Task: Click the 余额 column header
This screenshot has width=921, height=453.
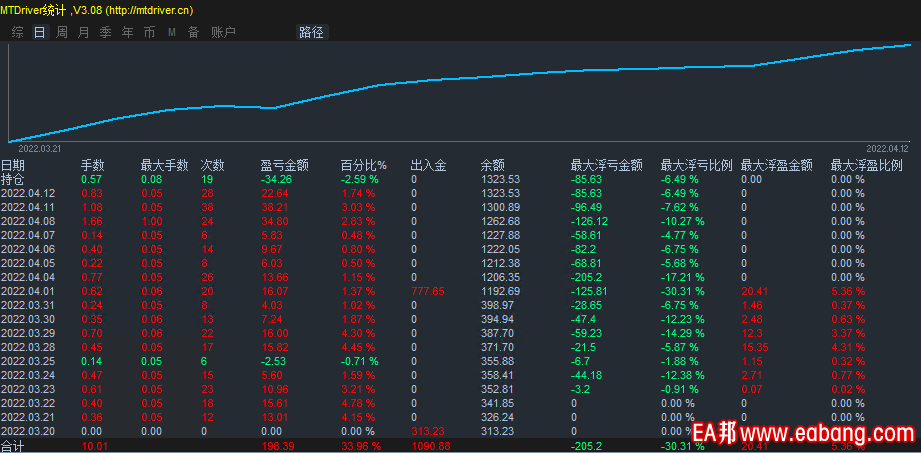Action: pos(492,165)
